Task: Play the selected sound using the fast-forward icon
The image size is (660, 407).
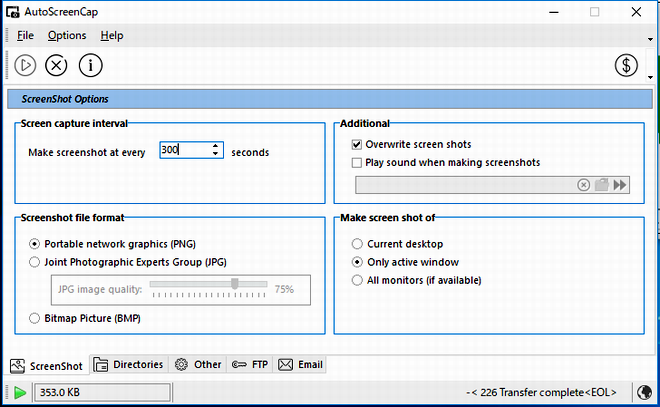Action: (x=620, y=185)
